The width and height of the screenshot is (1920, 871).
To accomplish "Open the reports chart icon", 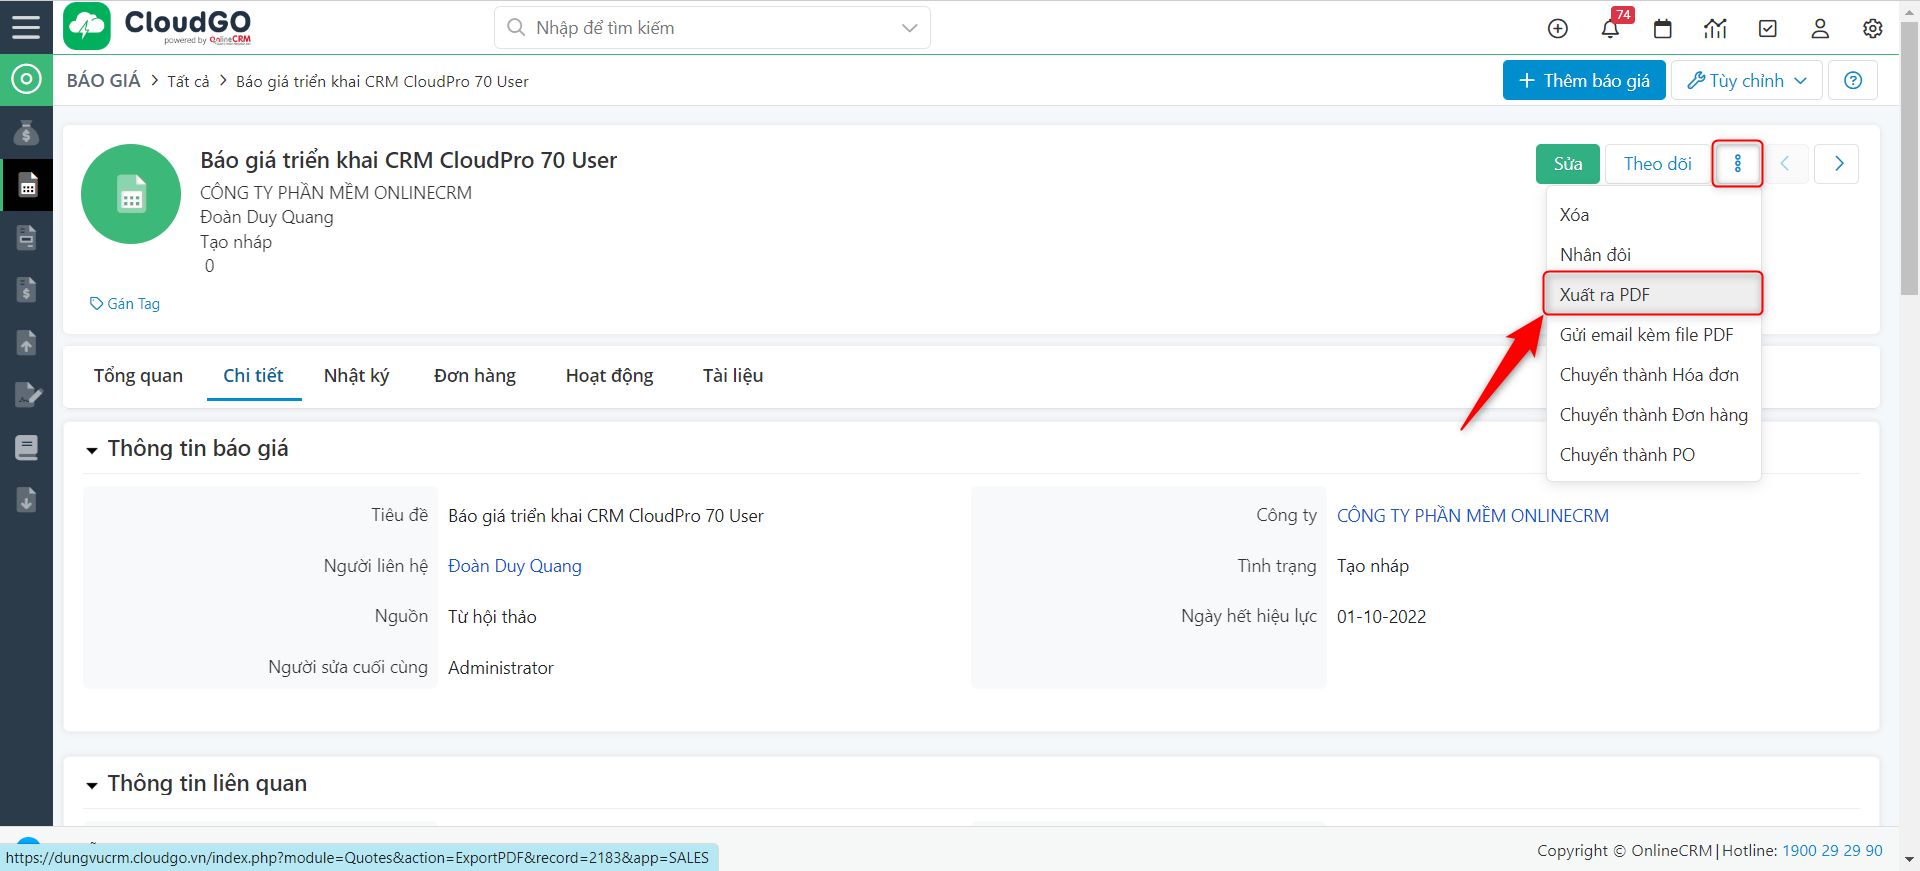I will (x=1715, y=29).
